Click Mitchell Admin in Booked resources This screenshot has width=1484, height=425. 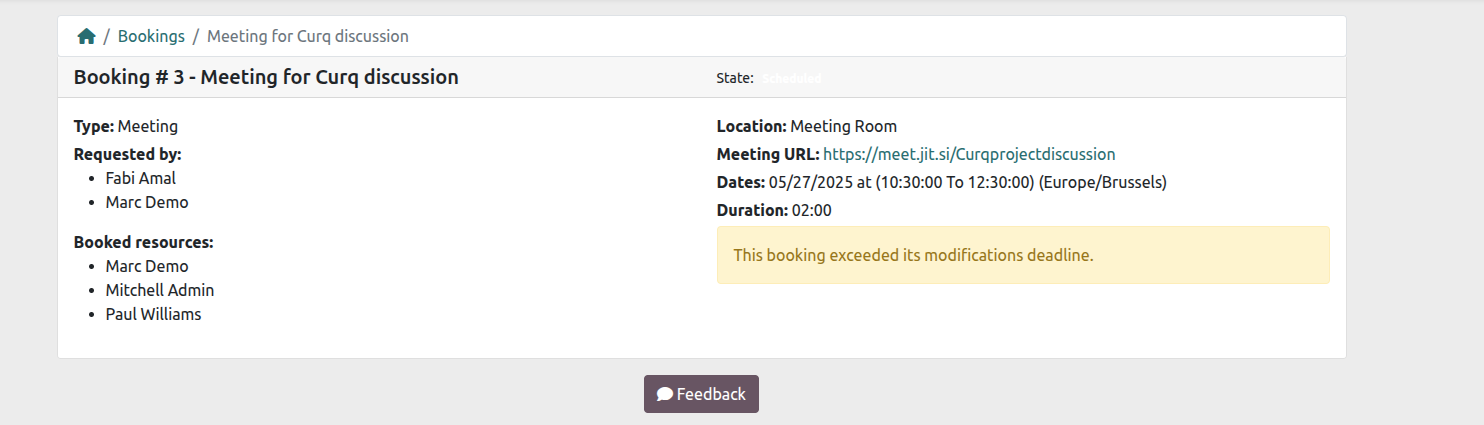pyautogui.click(x=159, y=290)
